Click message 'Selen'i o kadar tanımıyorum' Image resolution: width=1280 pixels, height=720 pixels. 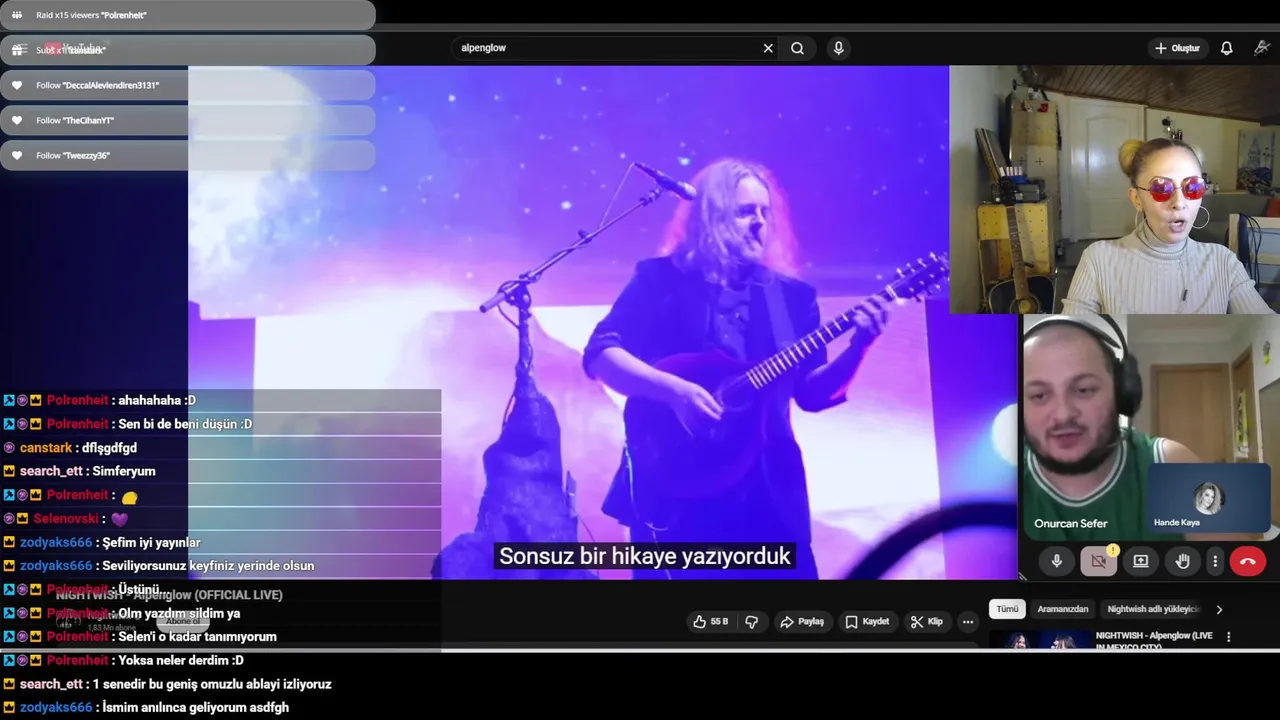197,637
